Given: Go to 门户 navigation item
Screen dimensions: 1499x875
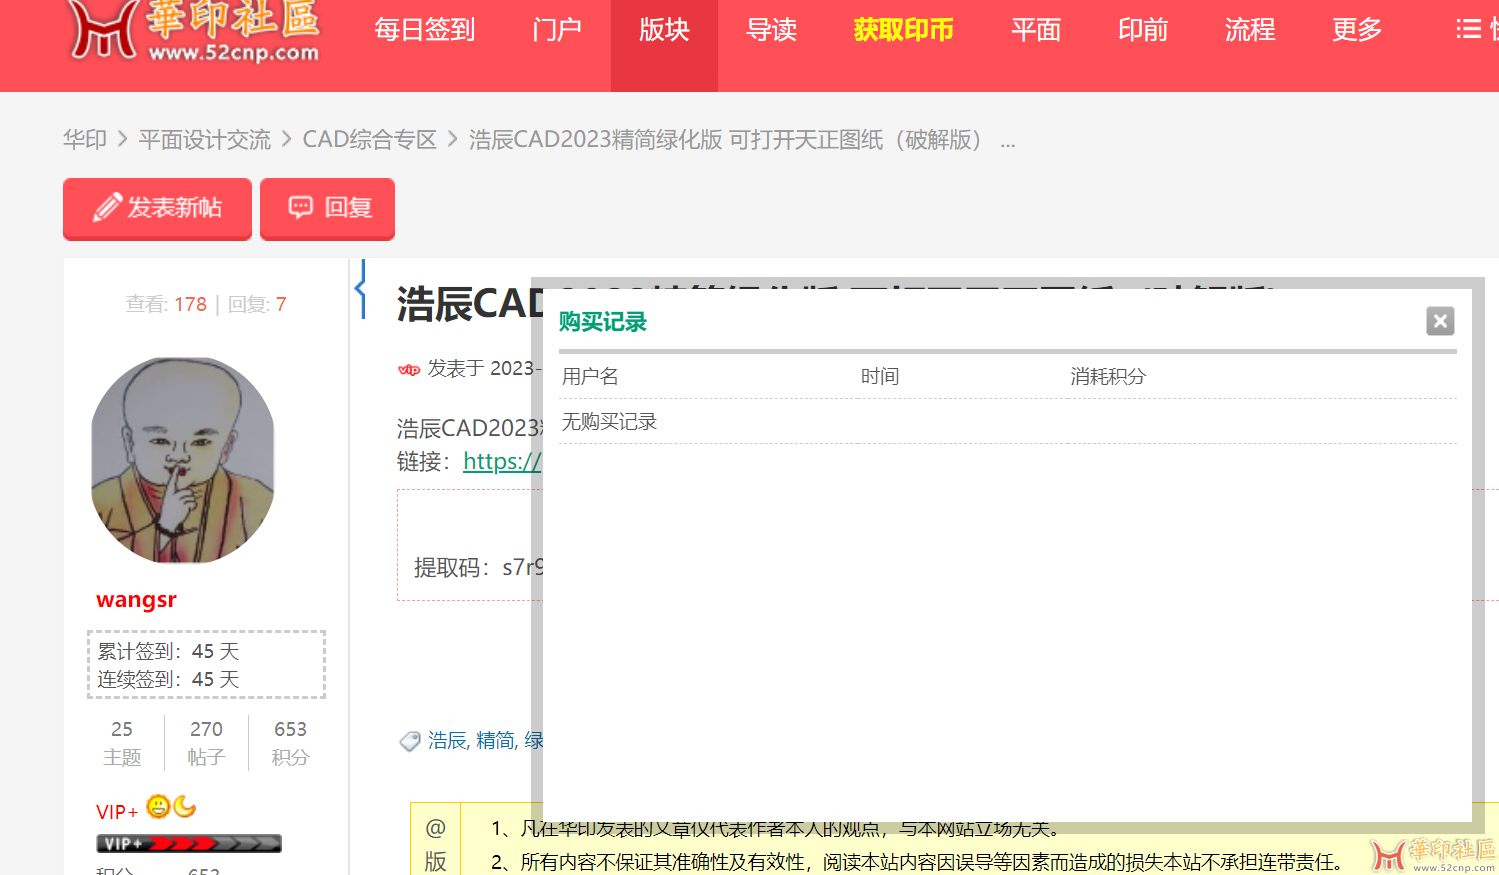Looking at the screenshot, I should [557, 30].
